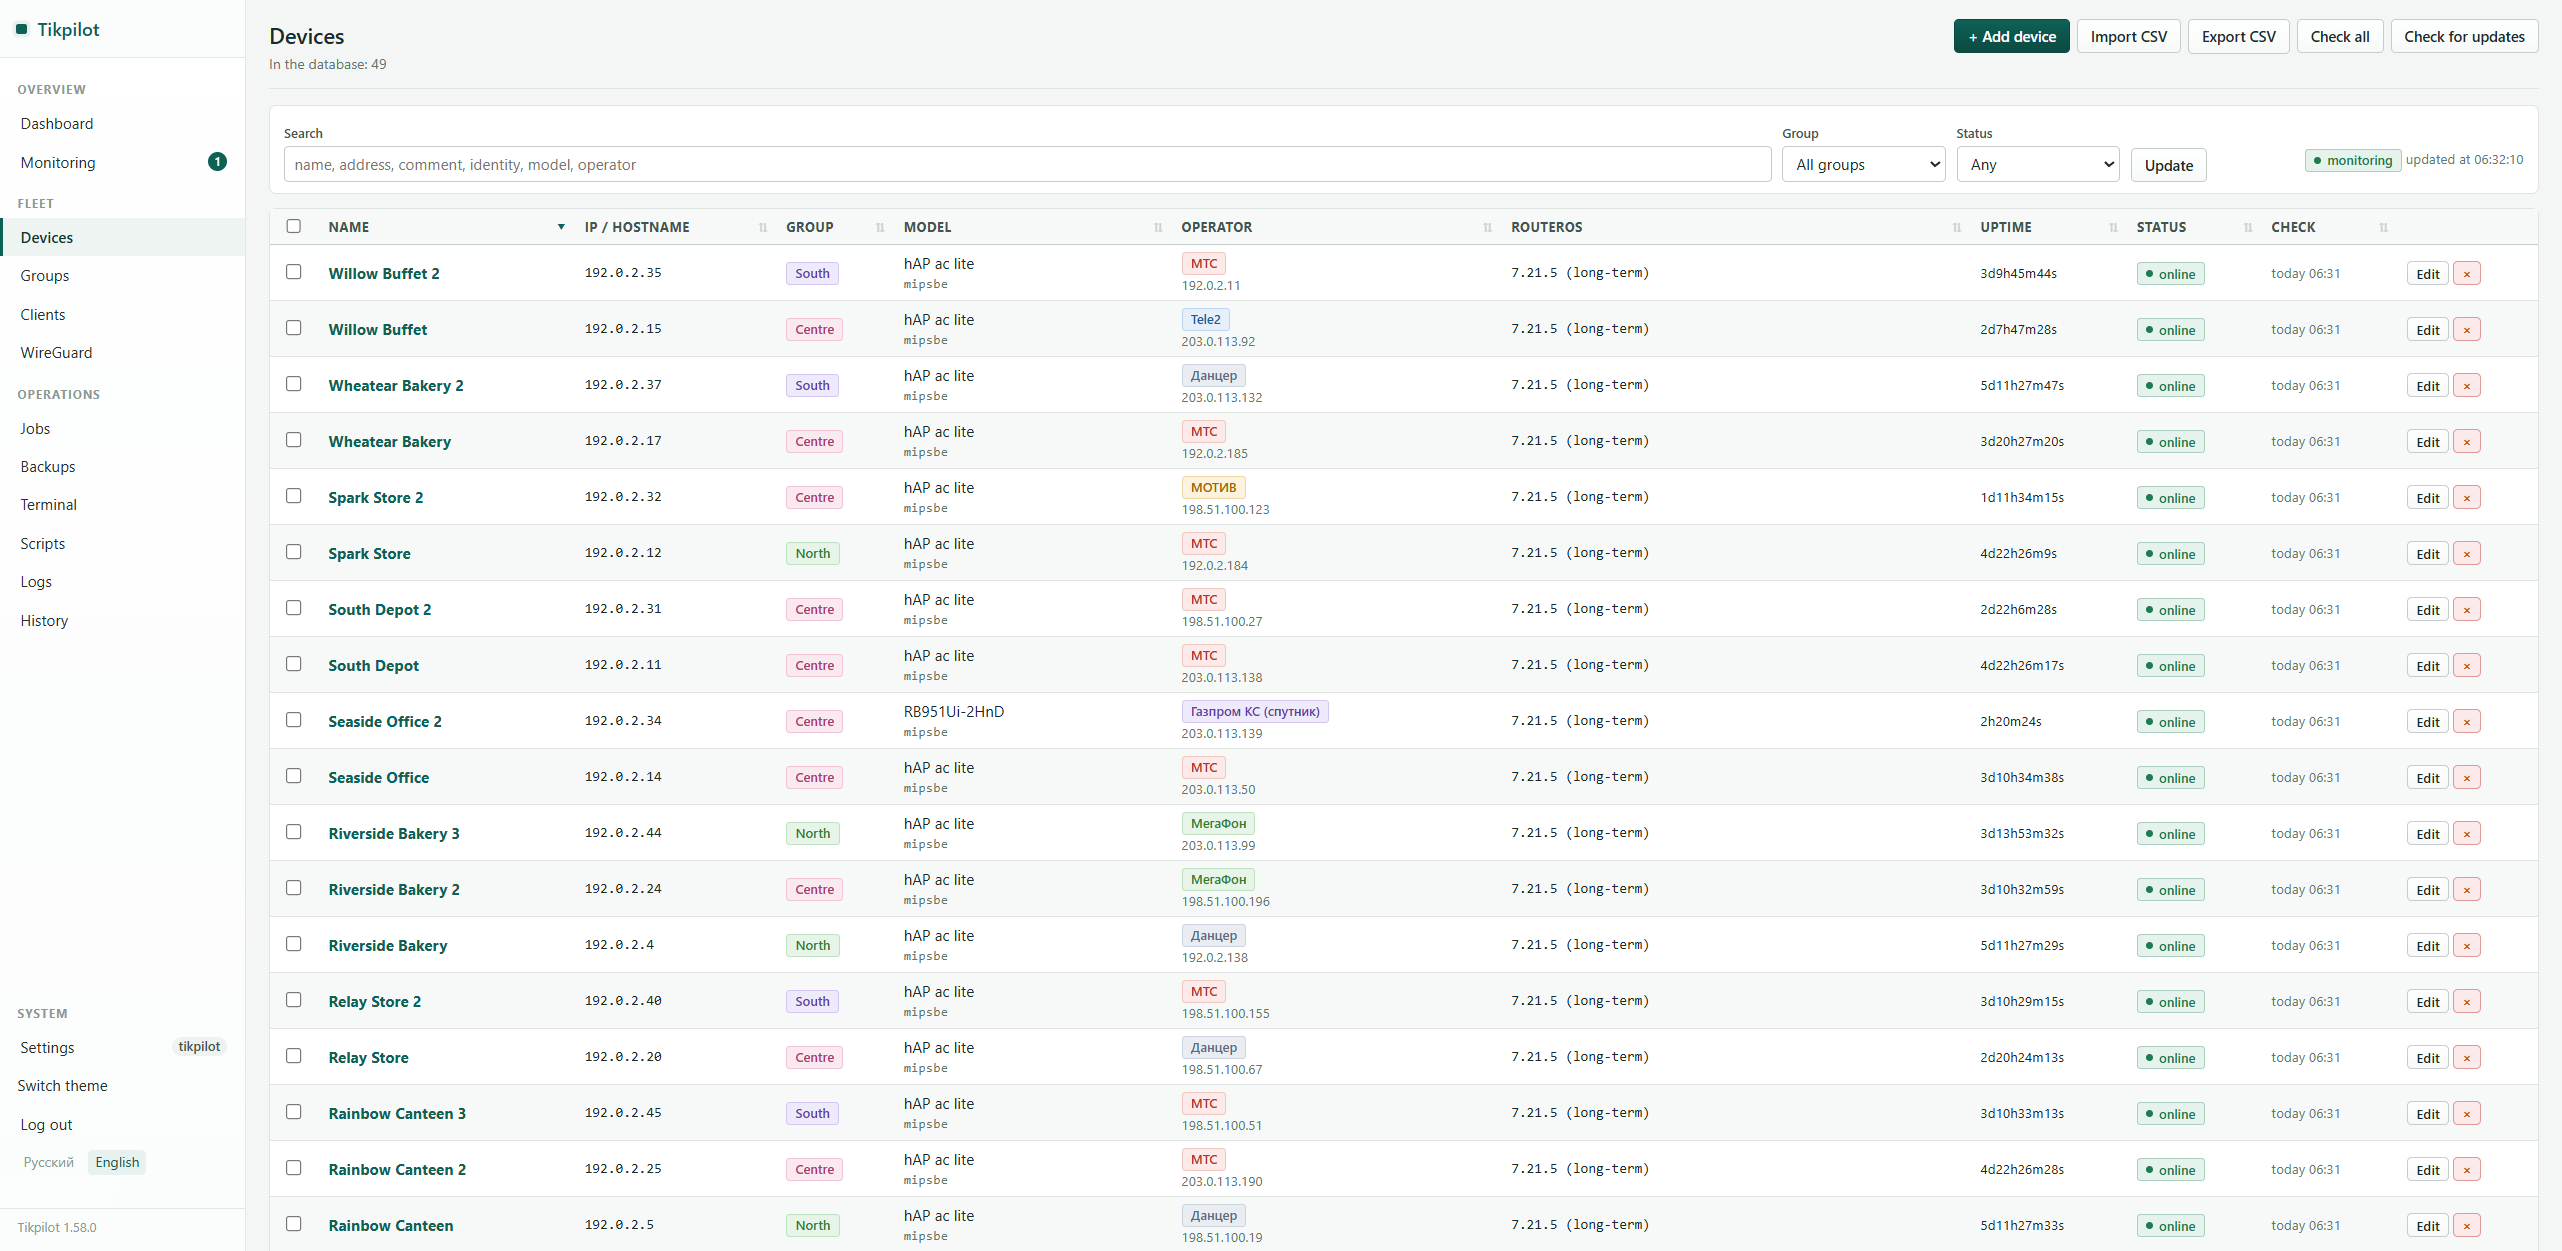This screenshot has height=1251, width=2562.
Task: Toggle the NAME column sort arrow
Action: tap(561, 227)
